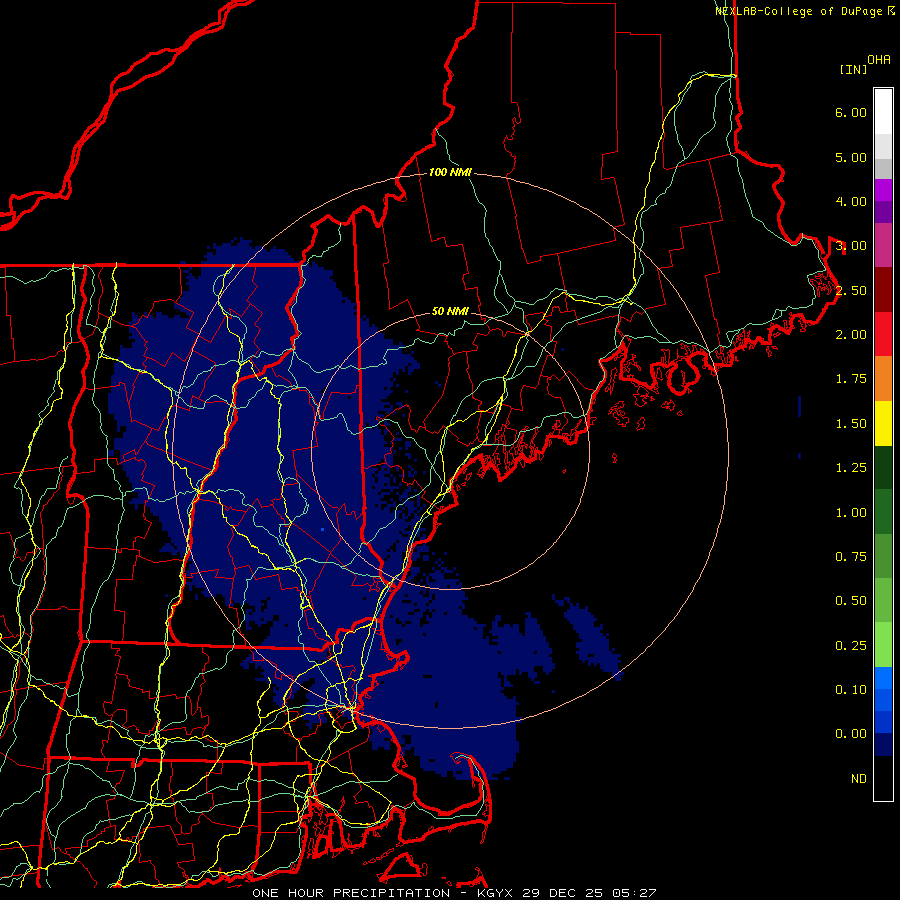Pick the bright magenta swatch near 4.00
This screenshot has height=900, width=900.
(x=883, y=190)
